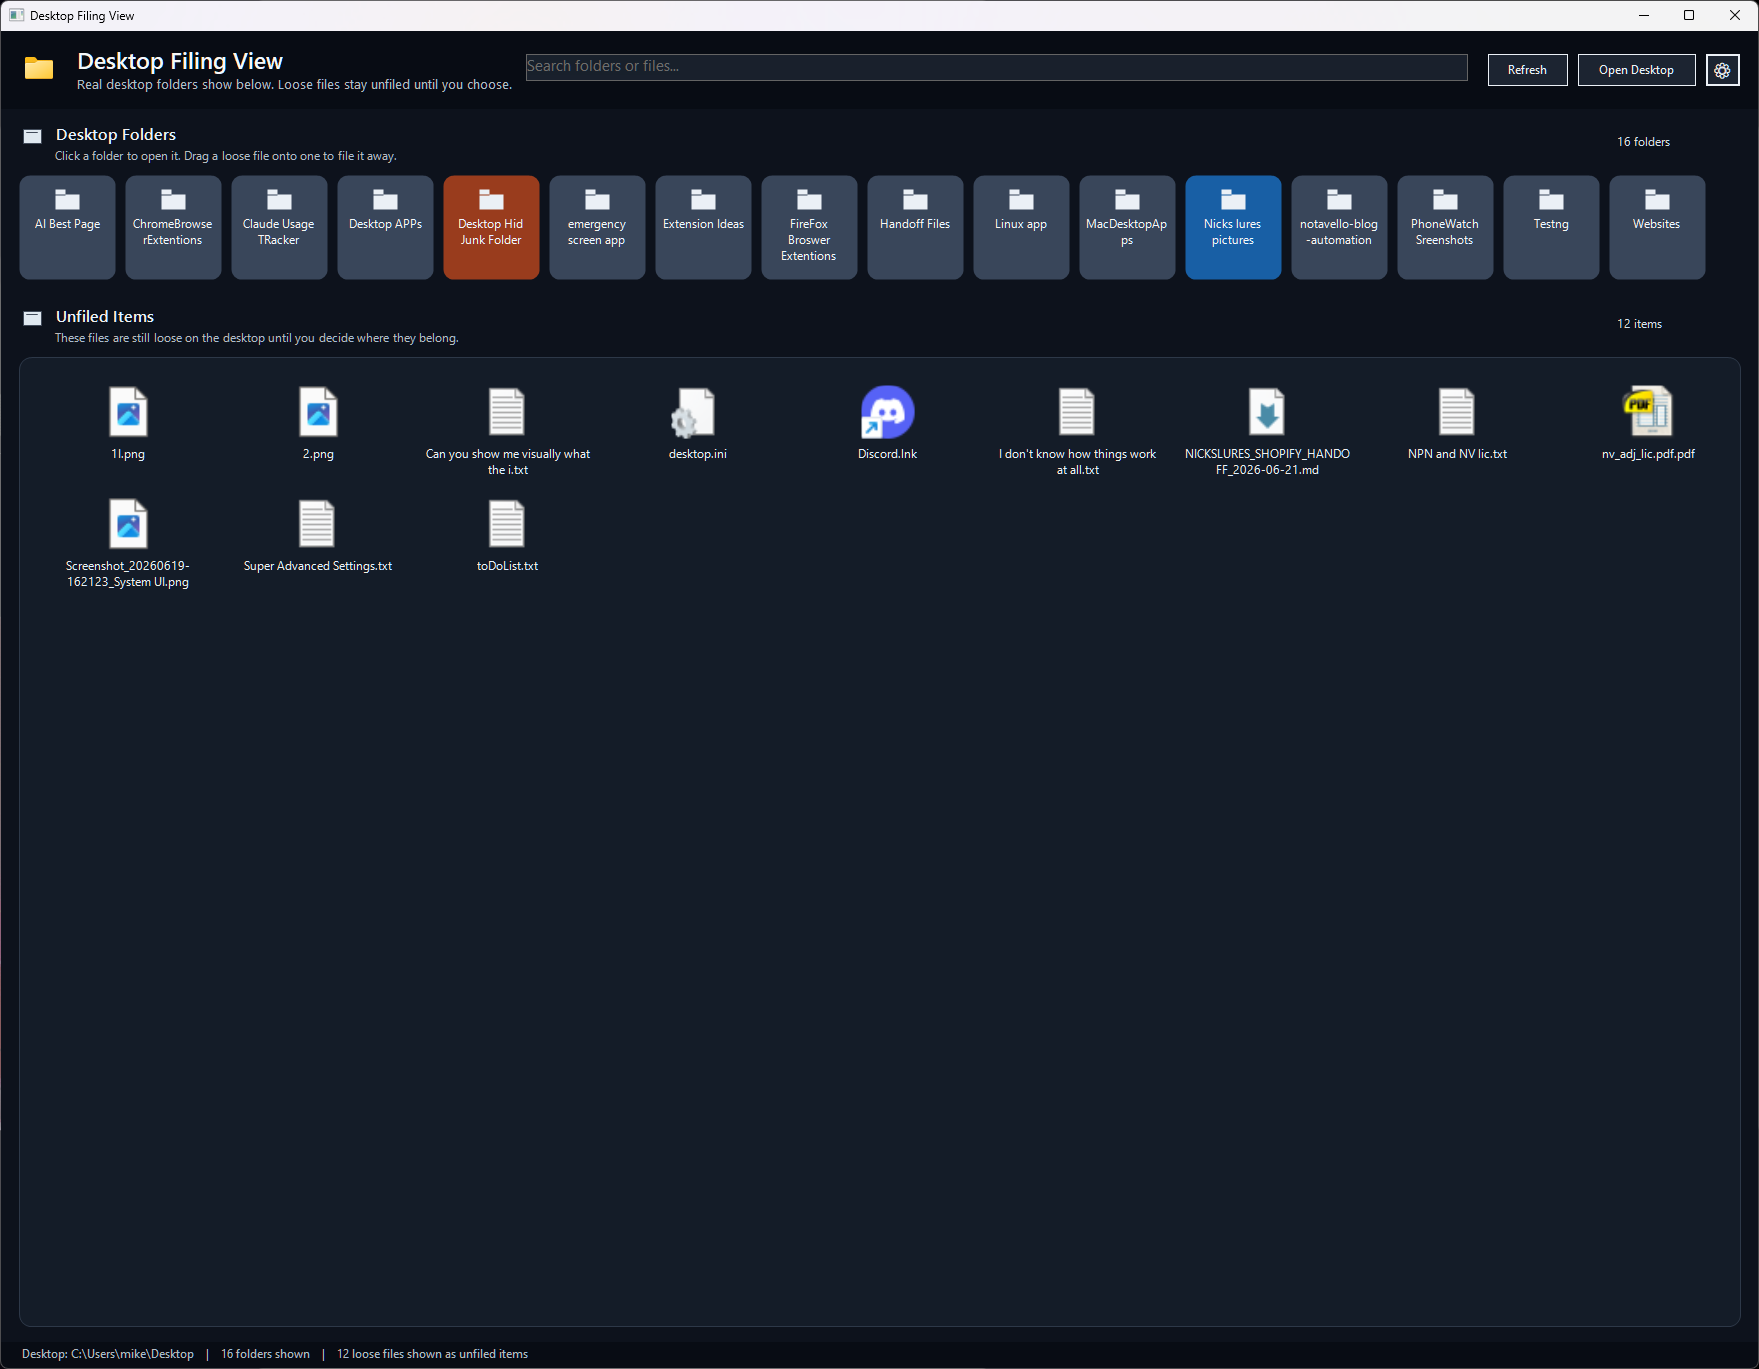The image size is (1759, 1369).
Task: Minimize the Desktop Filing View window
Action: 1644,15
